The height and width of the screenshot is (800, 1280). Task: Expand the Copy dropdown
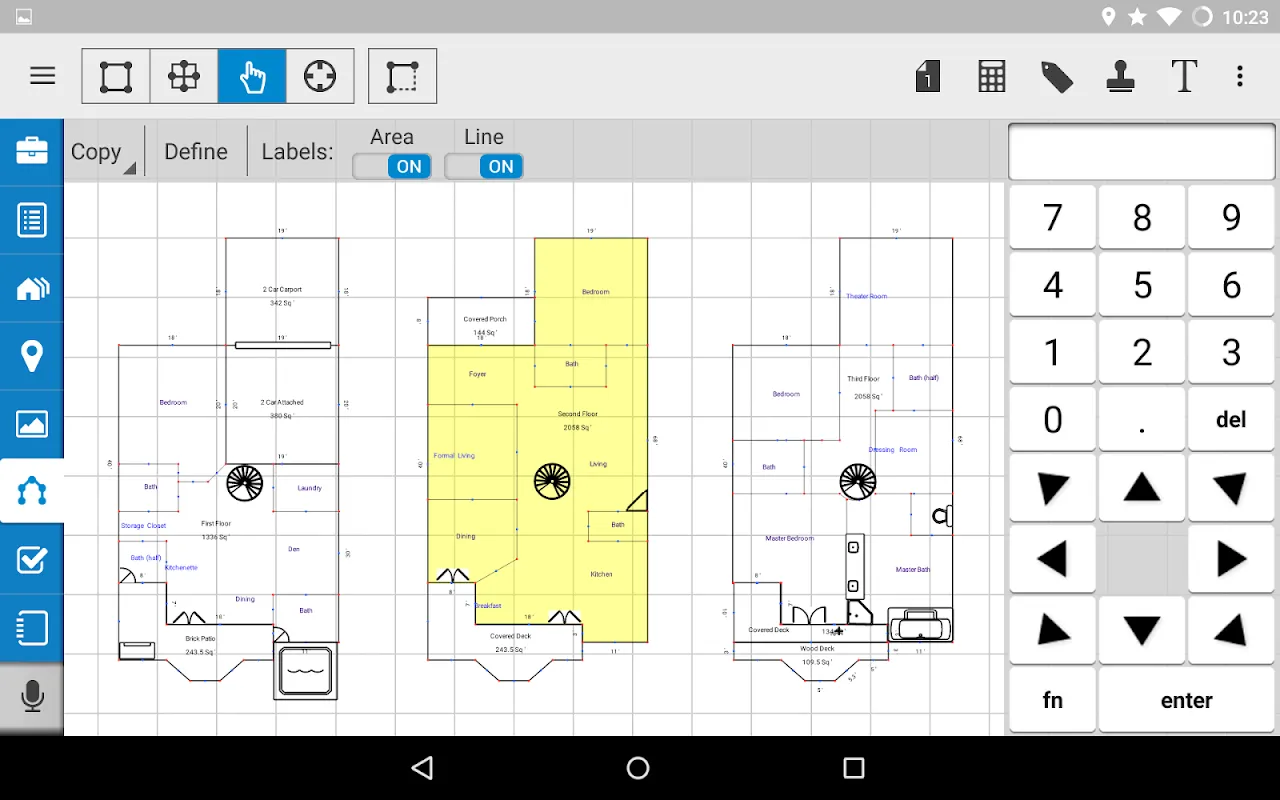[102, 152]
